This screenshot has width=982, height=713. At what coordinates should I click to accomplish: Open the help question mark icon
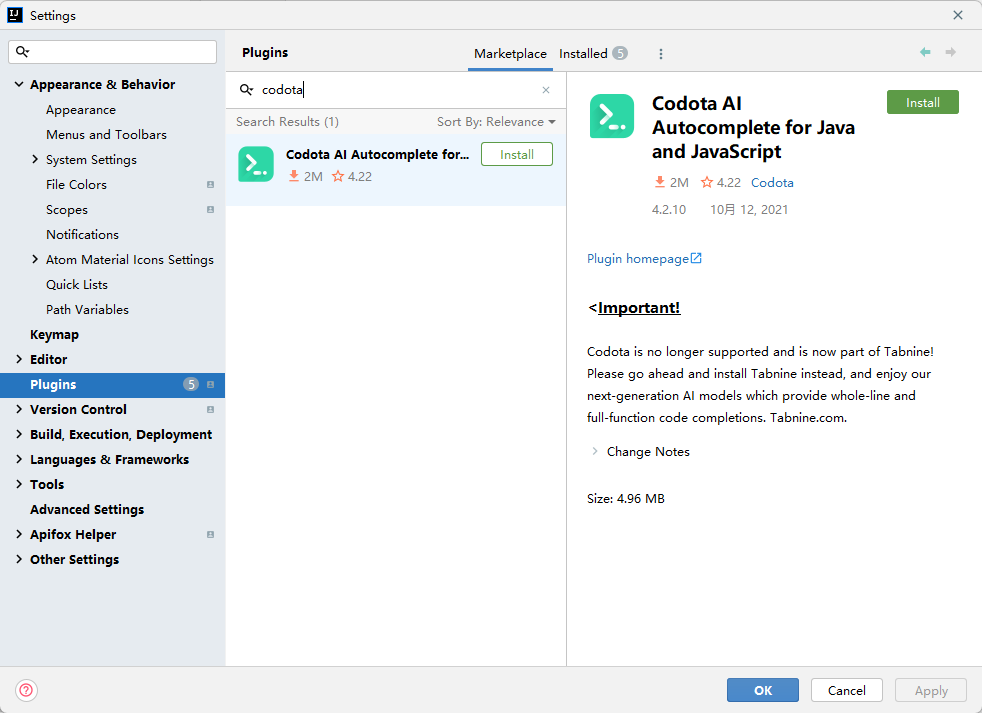click(26, 690)
